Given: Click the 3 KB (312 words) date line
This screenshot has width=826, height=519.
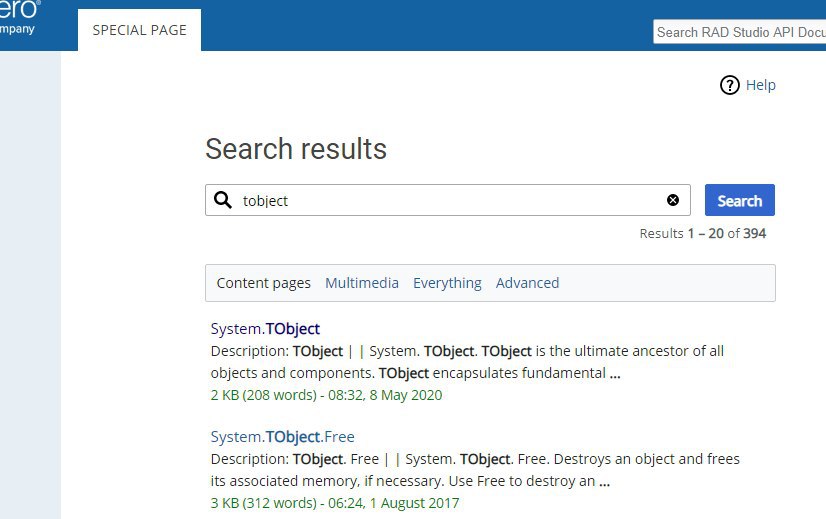Looking at the screenshot, I should 335,503.
